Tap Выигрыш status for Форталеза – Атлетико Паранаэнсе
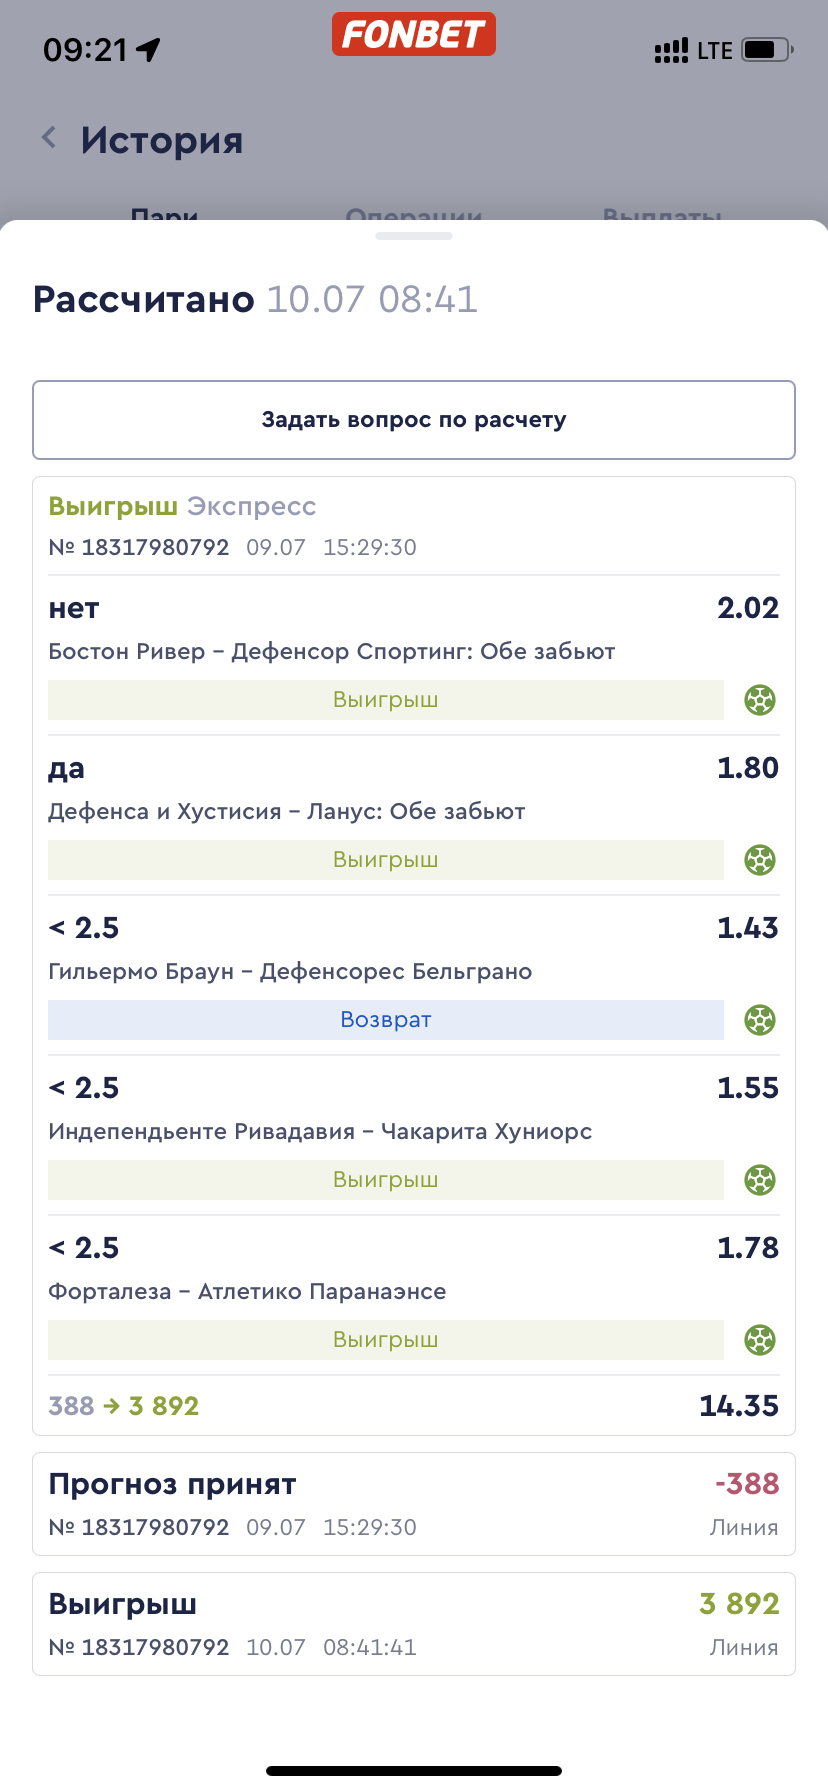The height and width of the screenshot is (1792, 828). point(386,1340)
